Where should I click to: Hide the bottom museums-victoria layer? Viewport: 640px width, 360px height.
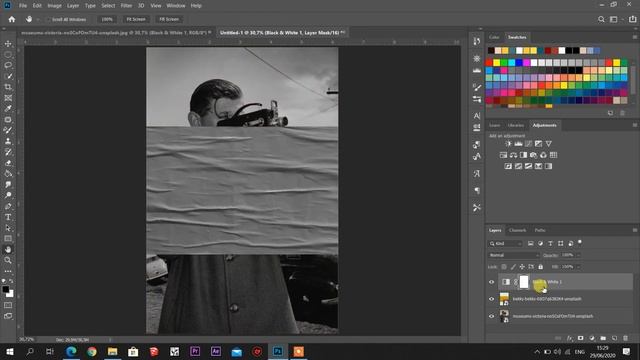click(491, 316)
